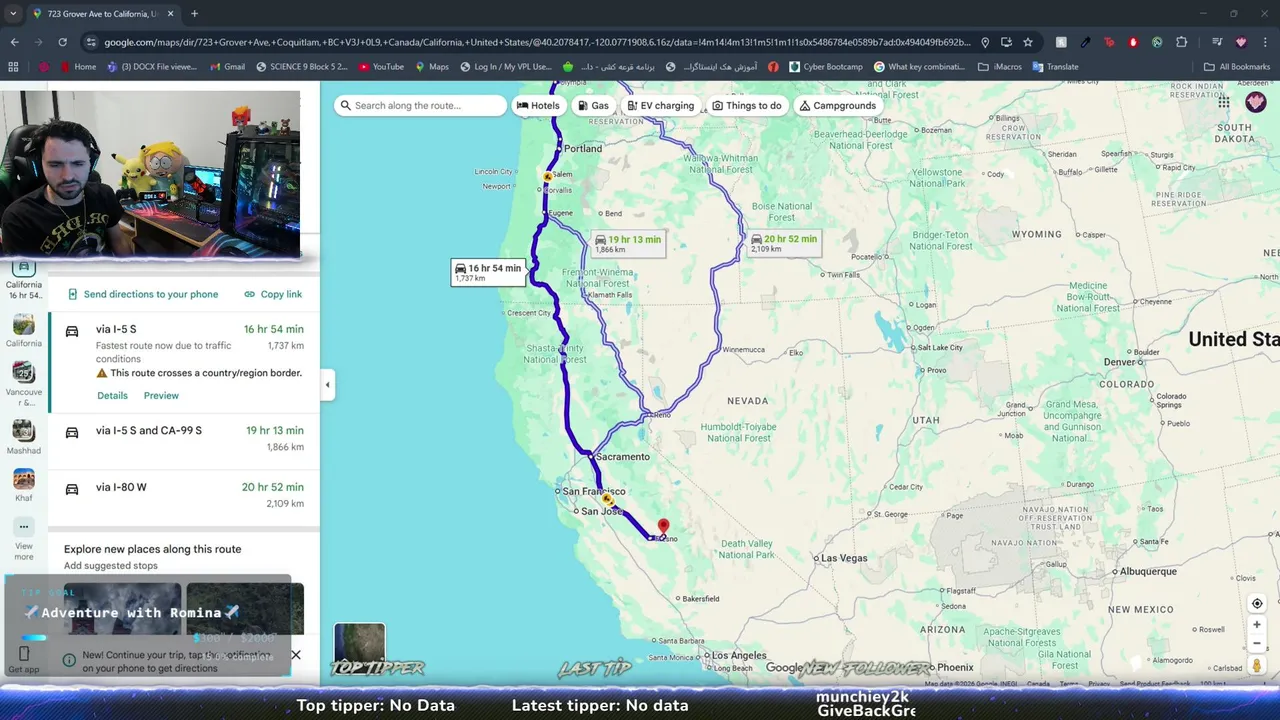Screen dimensions: 1280x720
Task: Click the Portland city label on the map
Action: point(583,149)
